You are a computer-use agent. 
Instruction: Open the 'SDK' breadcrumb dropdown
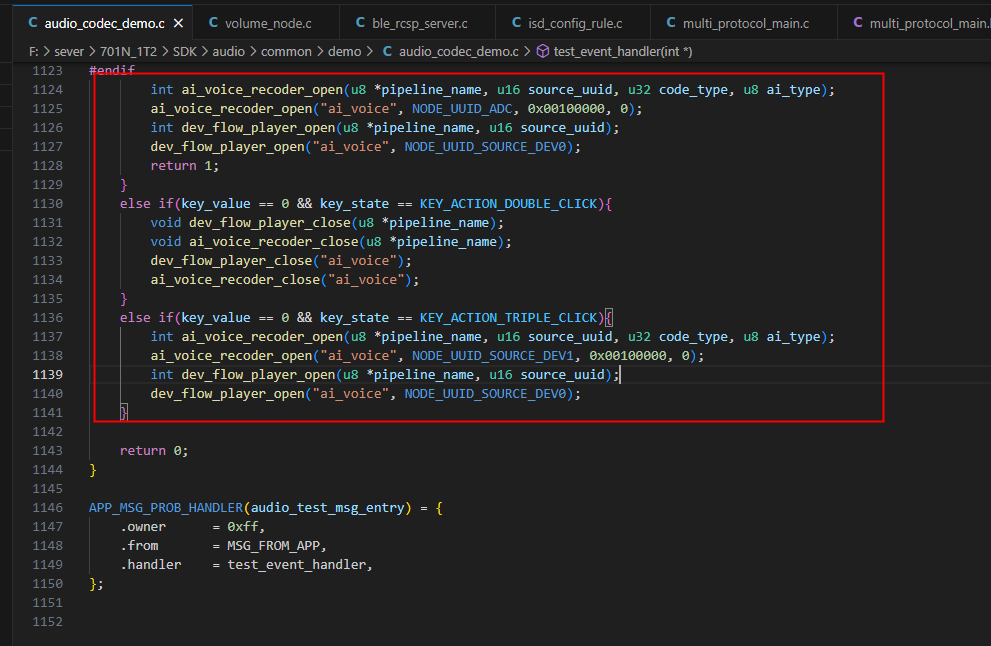coord(185,51)
